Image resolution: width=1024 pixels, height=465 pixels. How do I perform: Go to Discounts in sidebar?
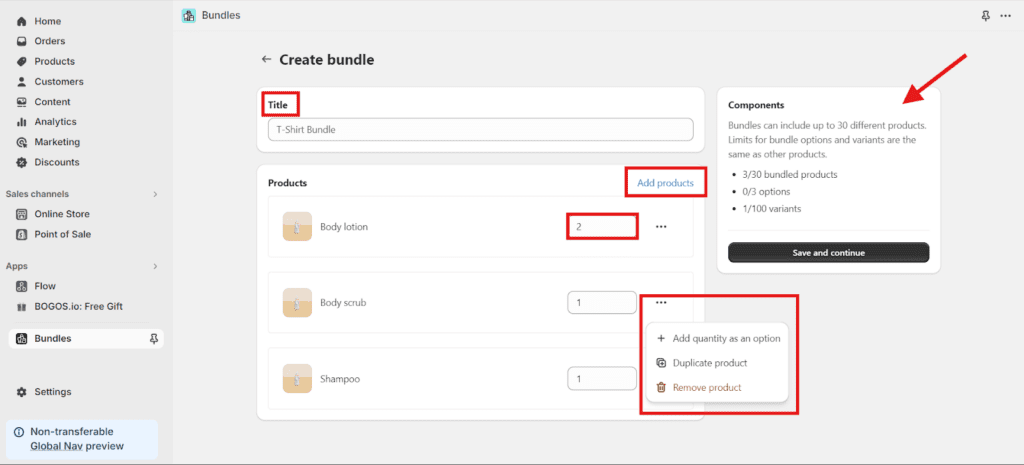[56, 162]
